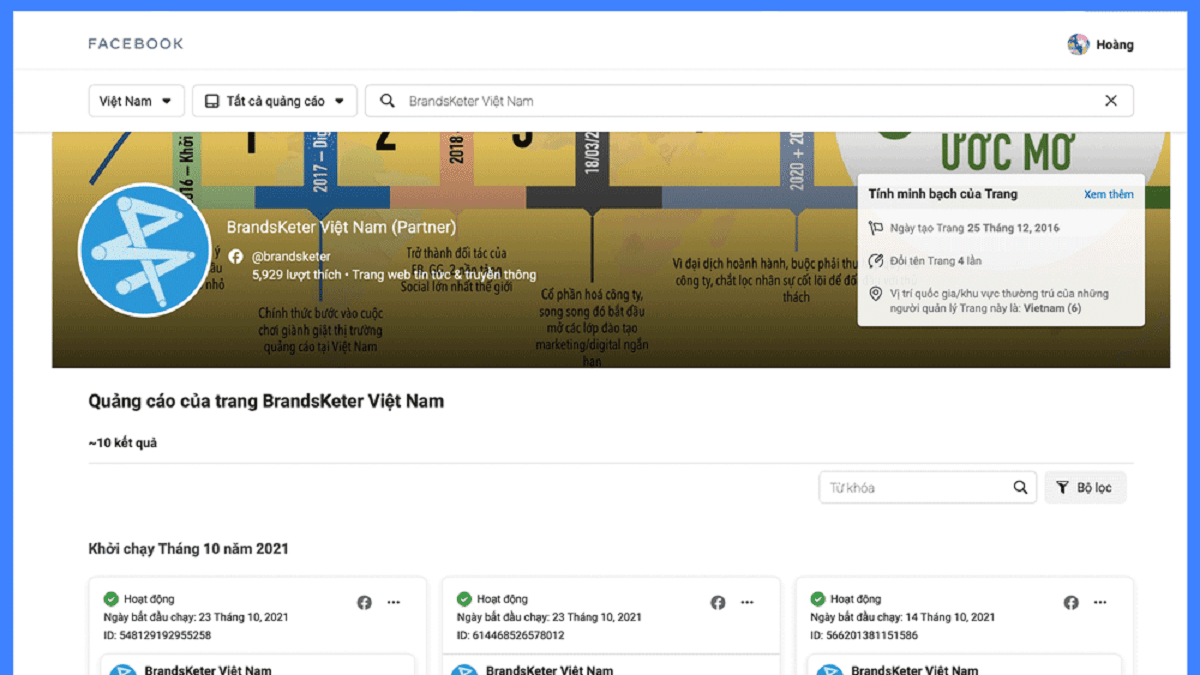Click the Xem thêm link

pyautogui.click(x=1108, y=194)
